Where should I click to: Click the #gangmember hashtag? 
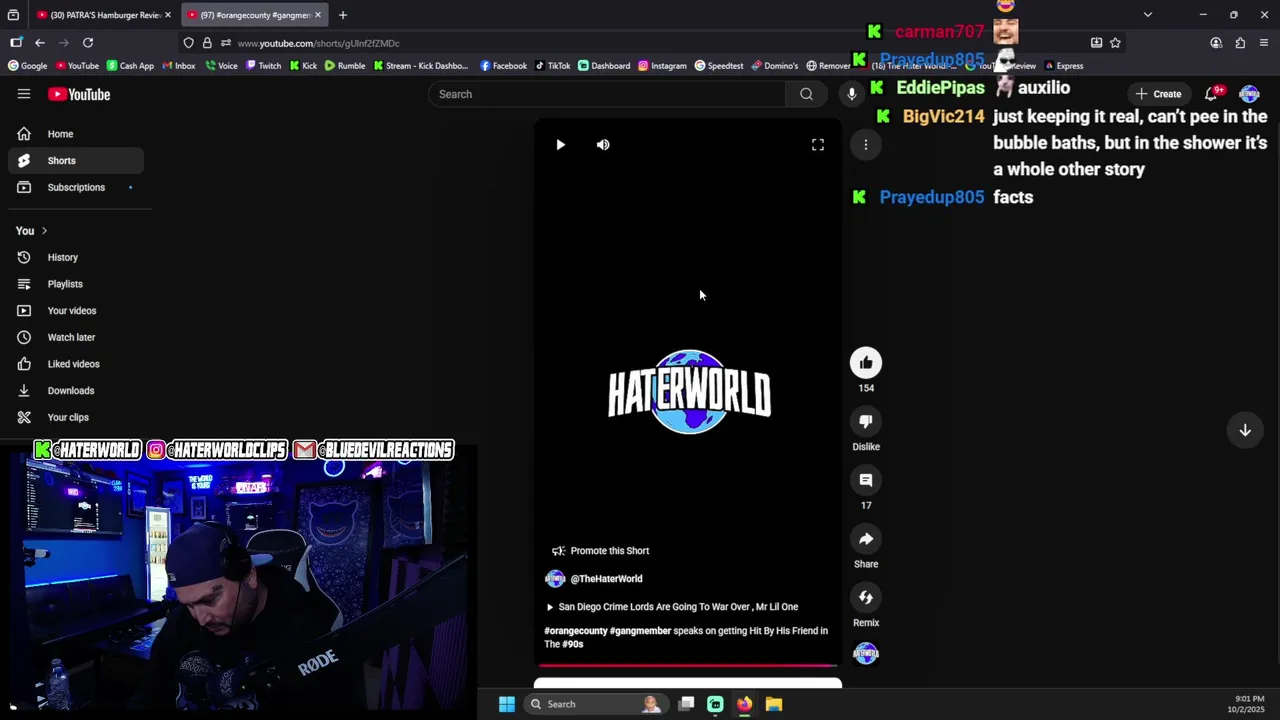point(640,631)
